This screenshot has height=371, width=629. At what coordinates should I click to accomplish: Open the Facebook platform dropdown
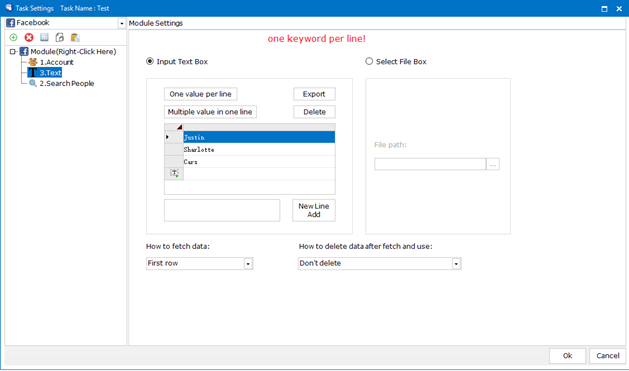click(x=122, y=23)
